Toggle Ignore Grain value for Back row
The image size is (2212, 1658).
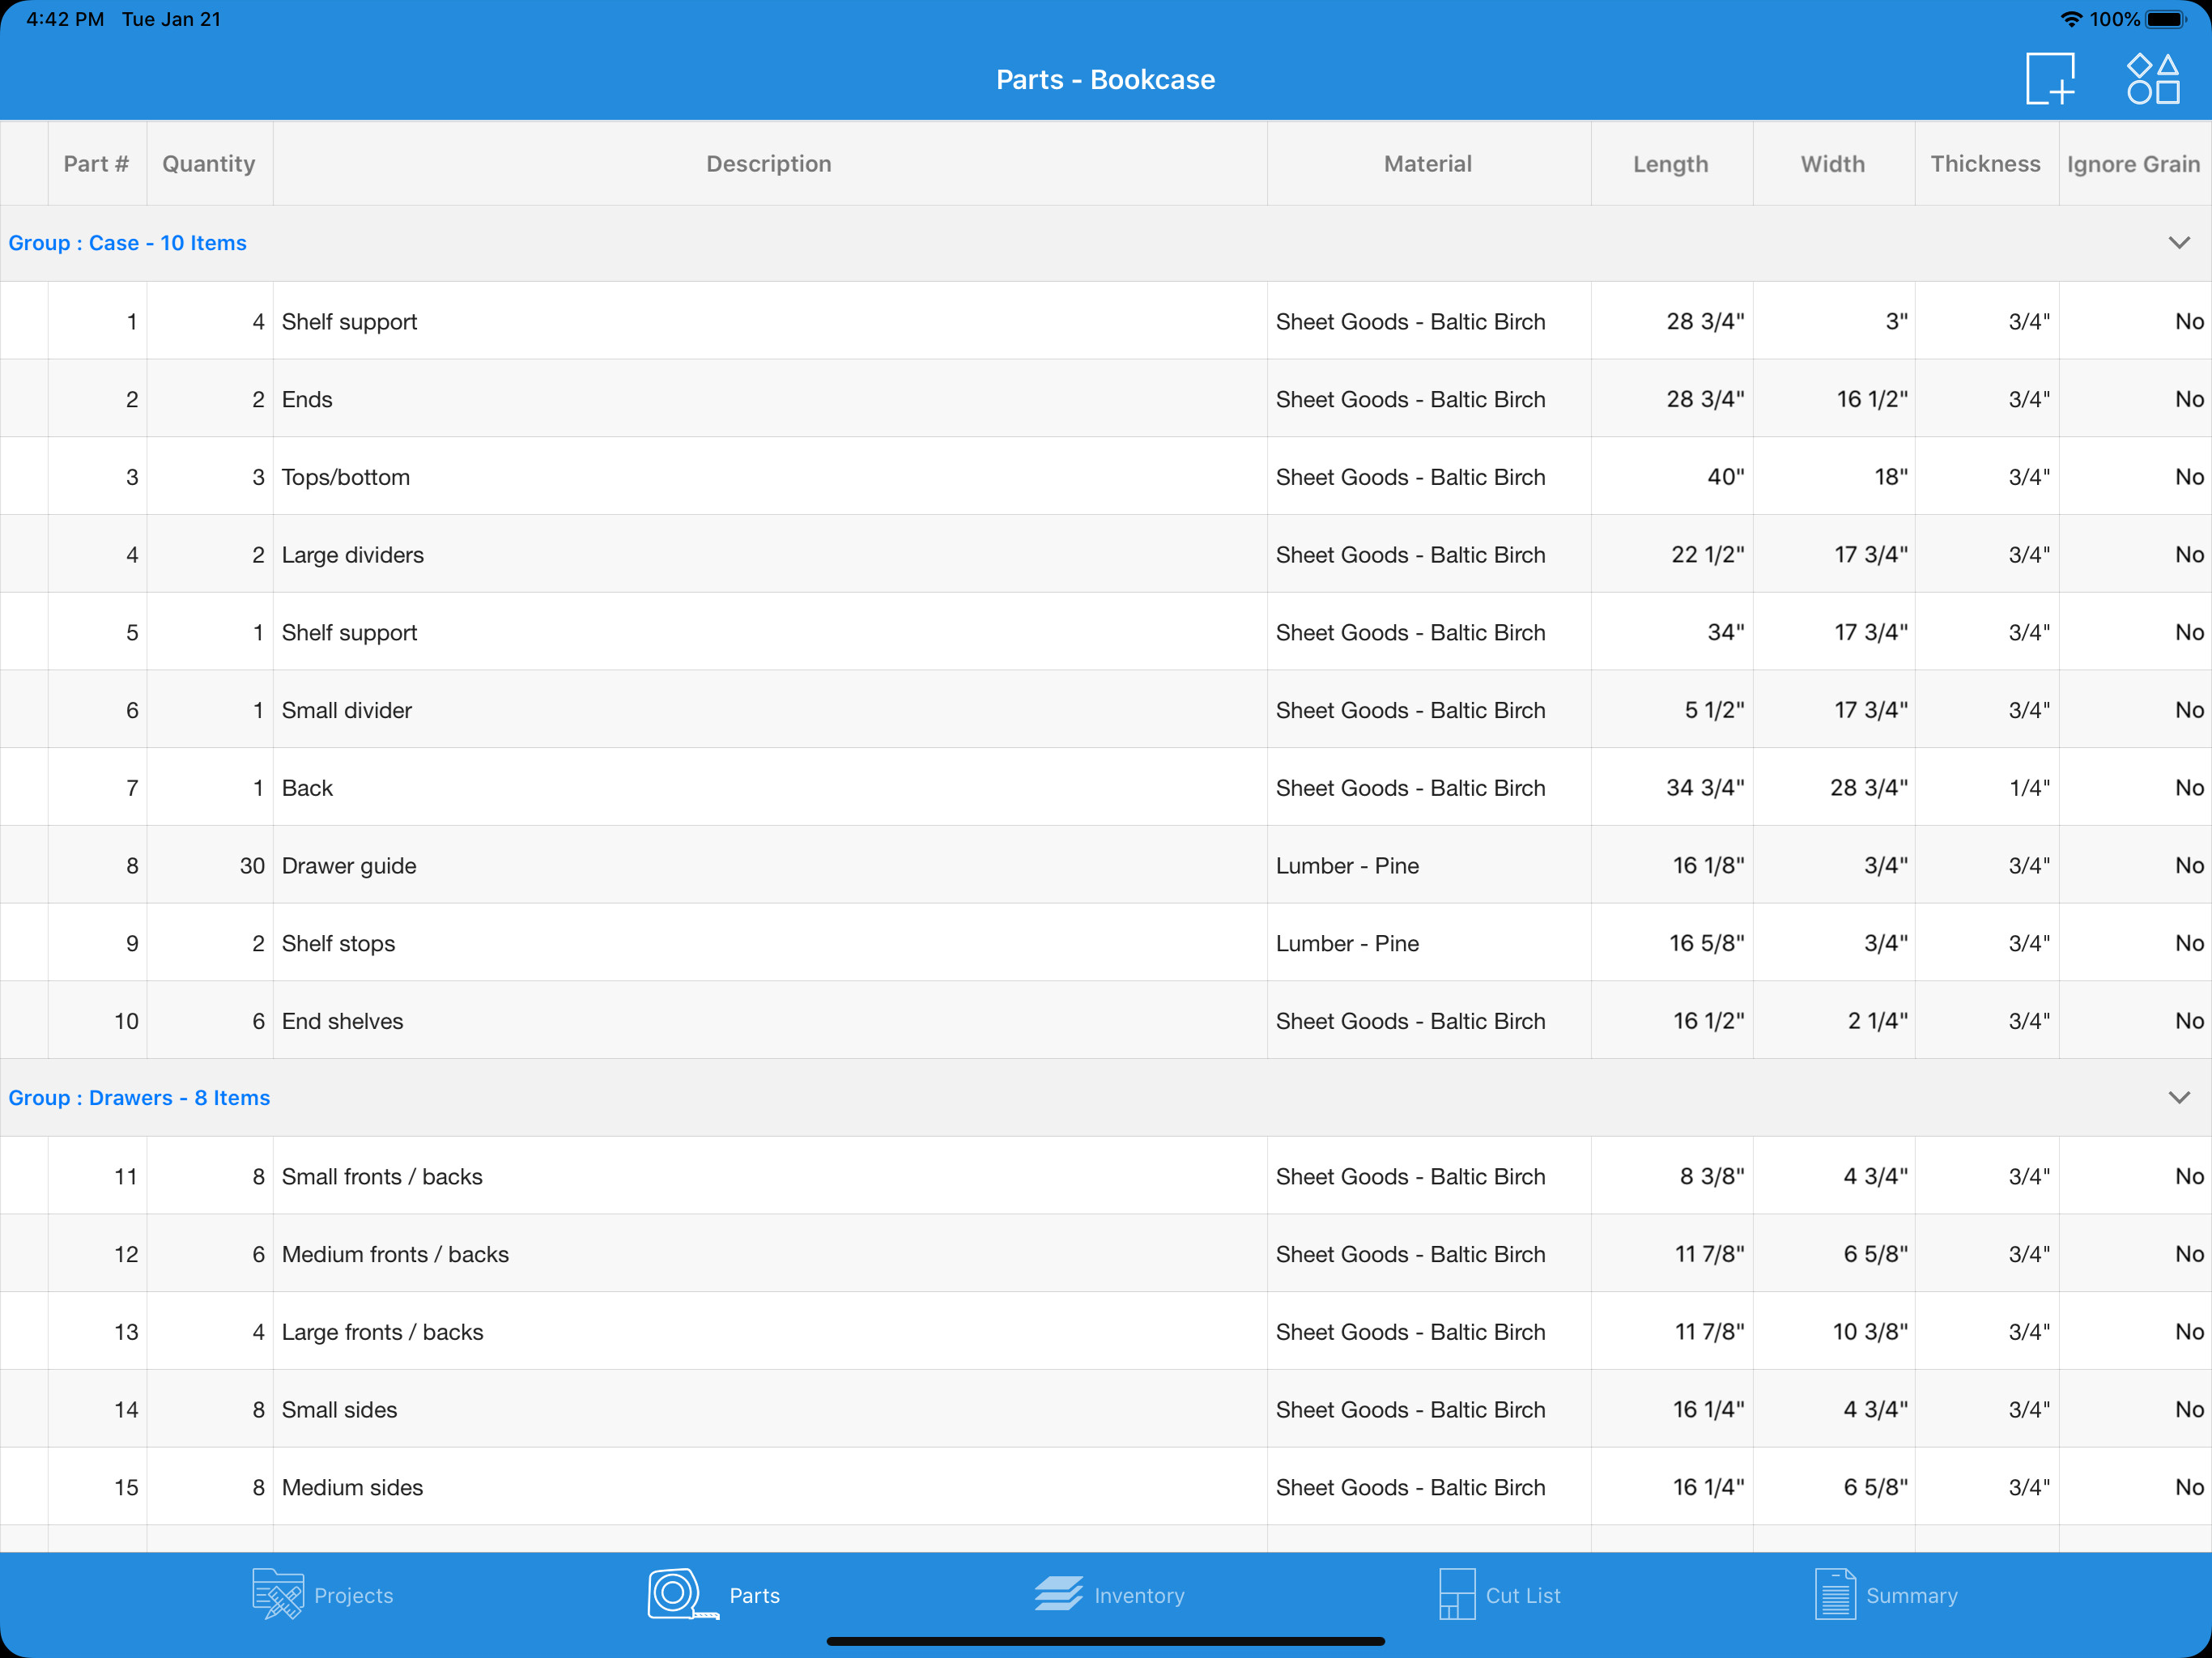2188,788
